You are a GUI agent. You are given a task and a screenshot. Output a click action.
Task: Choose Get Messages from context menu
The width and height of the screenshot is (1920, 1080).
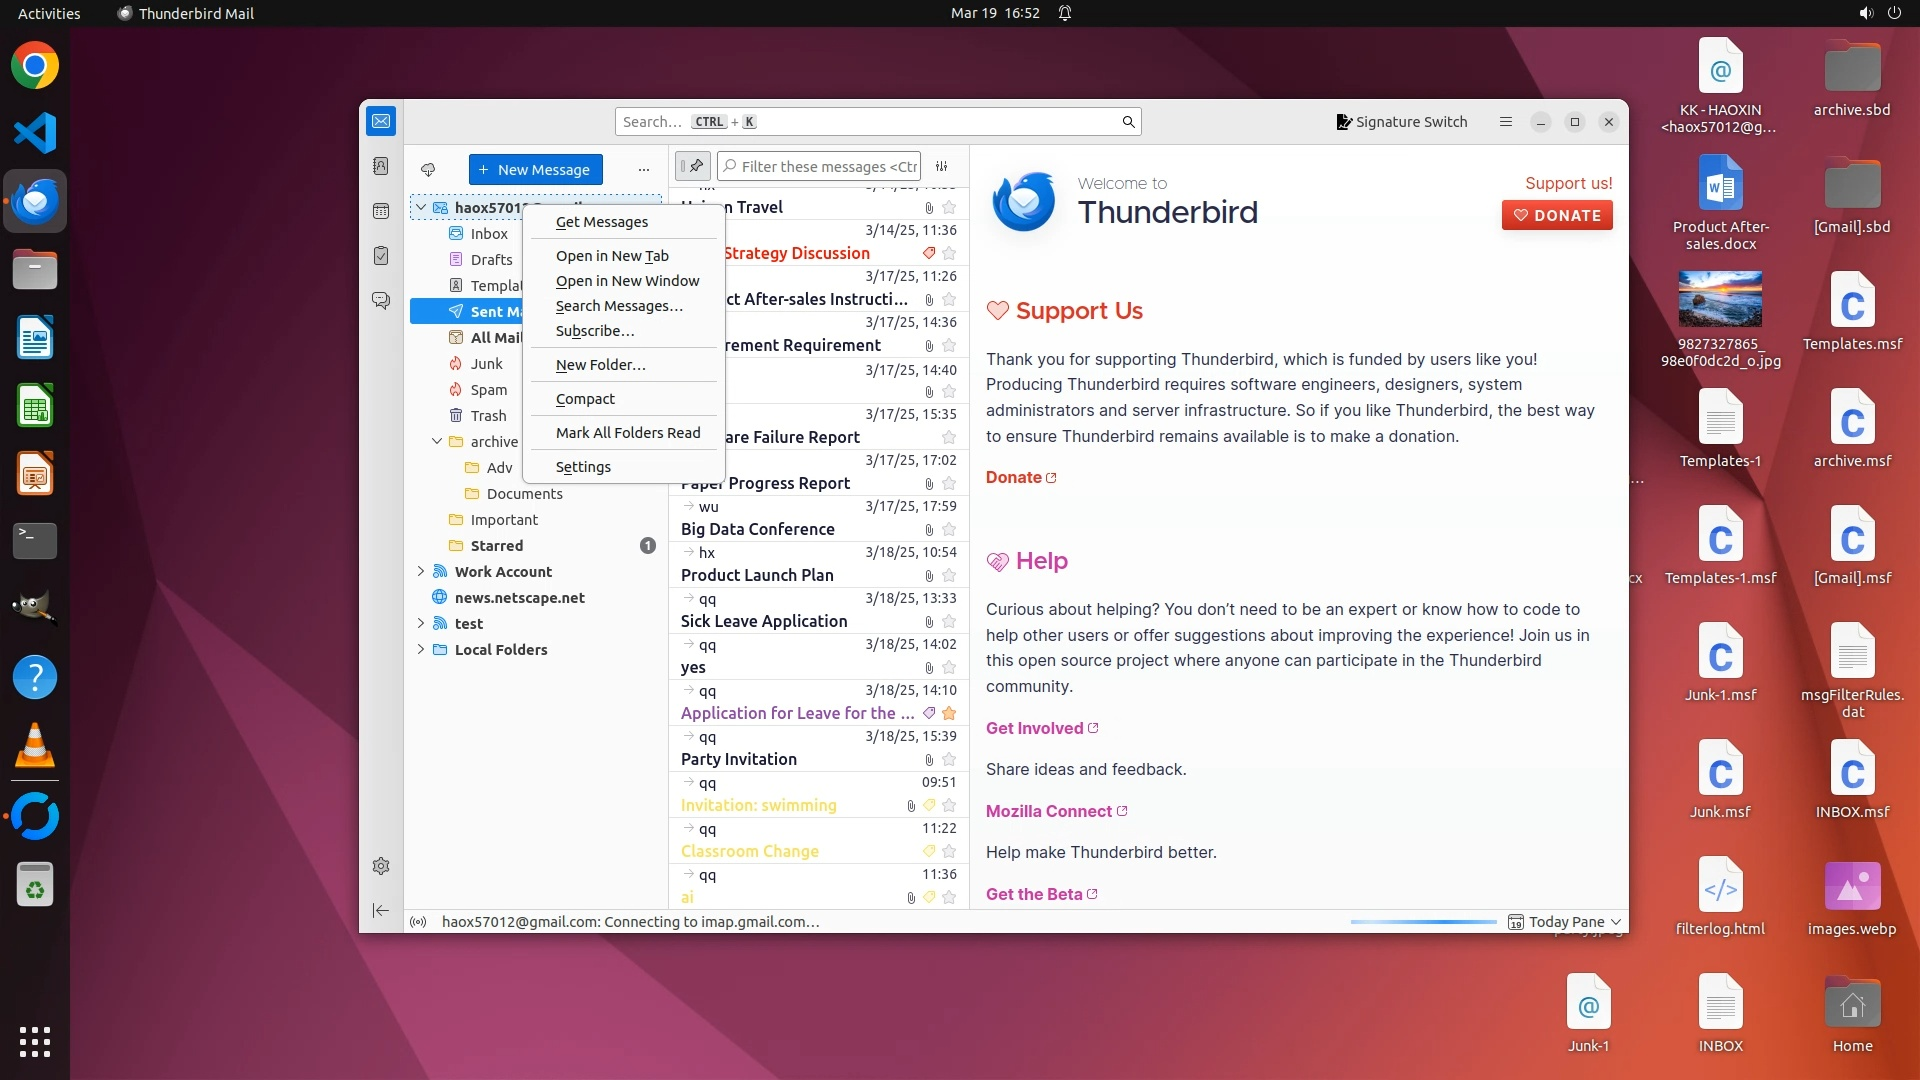coord(602,222)
